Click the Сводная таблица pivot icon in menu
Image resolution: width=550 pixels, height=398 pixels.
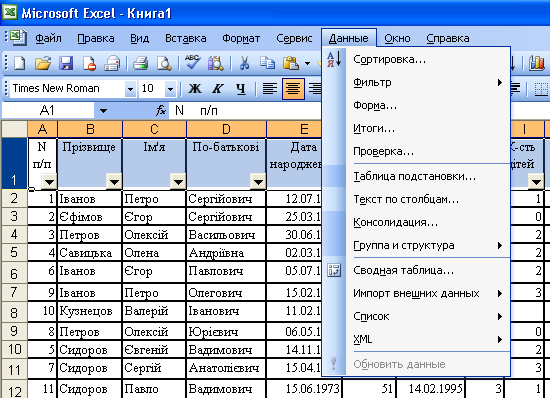pyautogui.click(x=334, y=270)
